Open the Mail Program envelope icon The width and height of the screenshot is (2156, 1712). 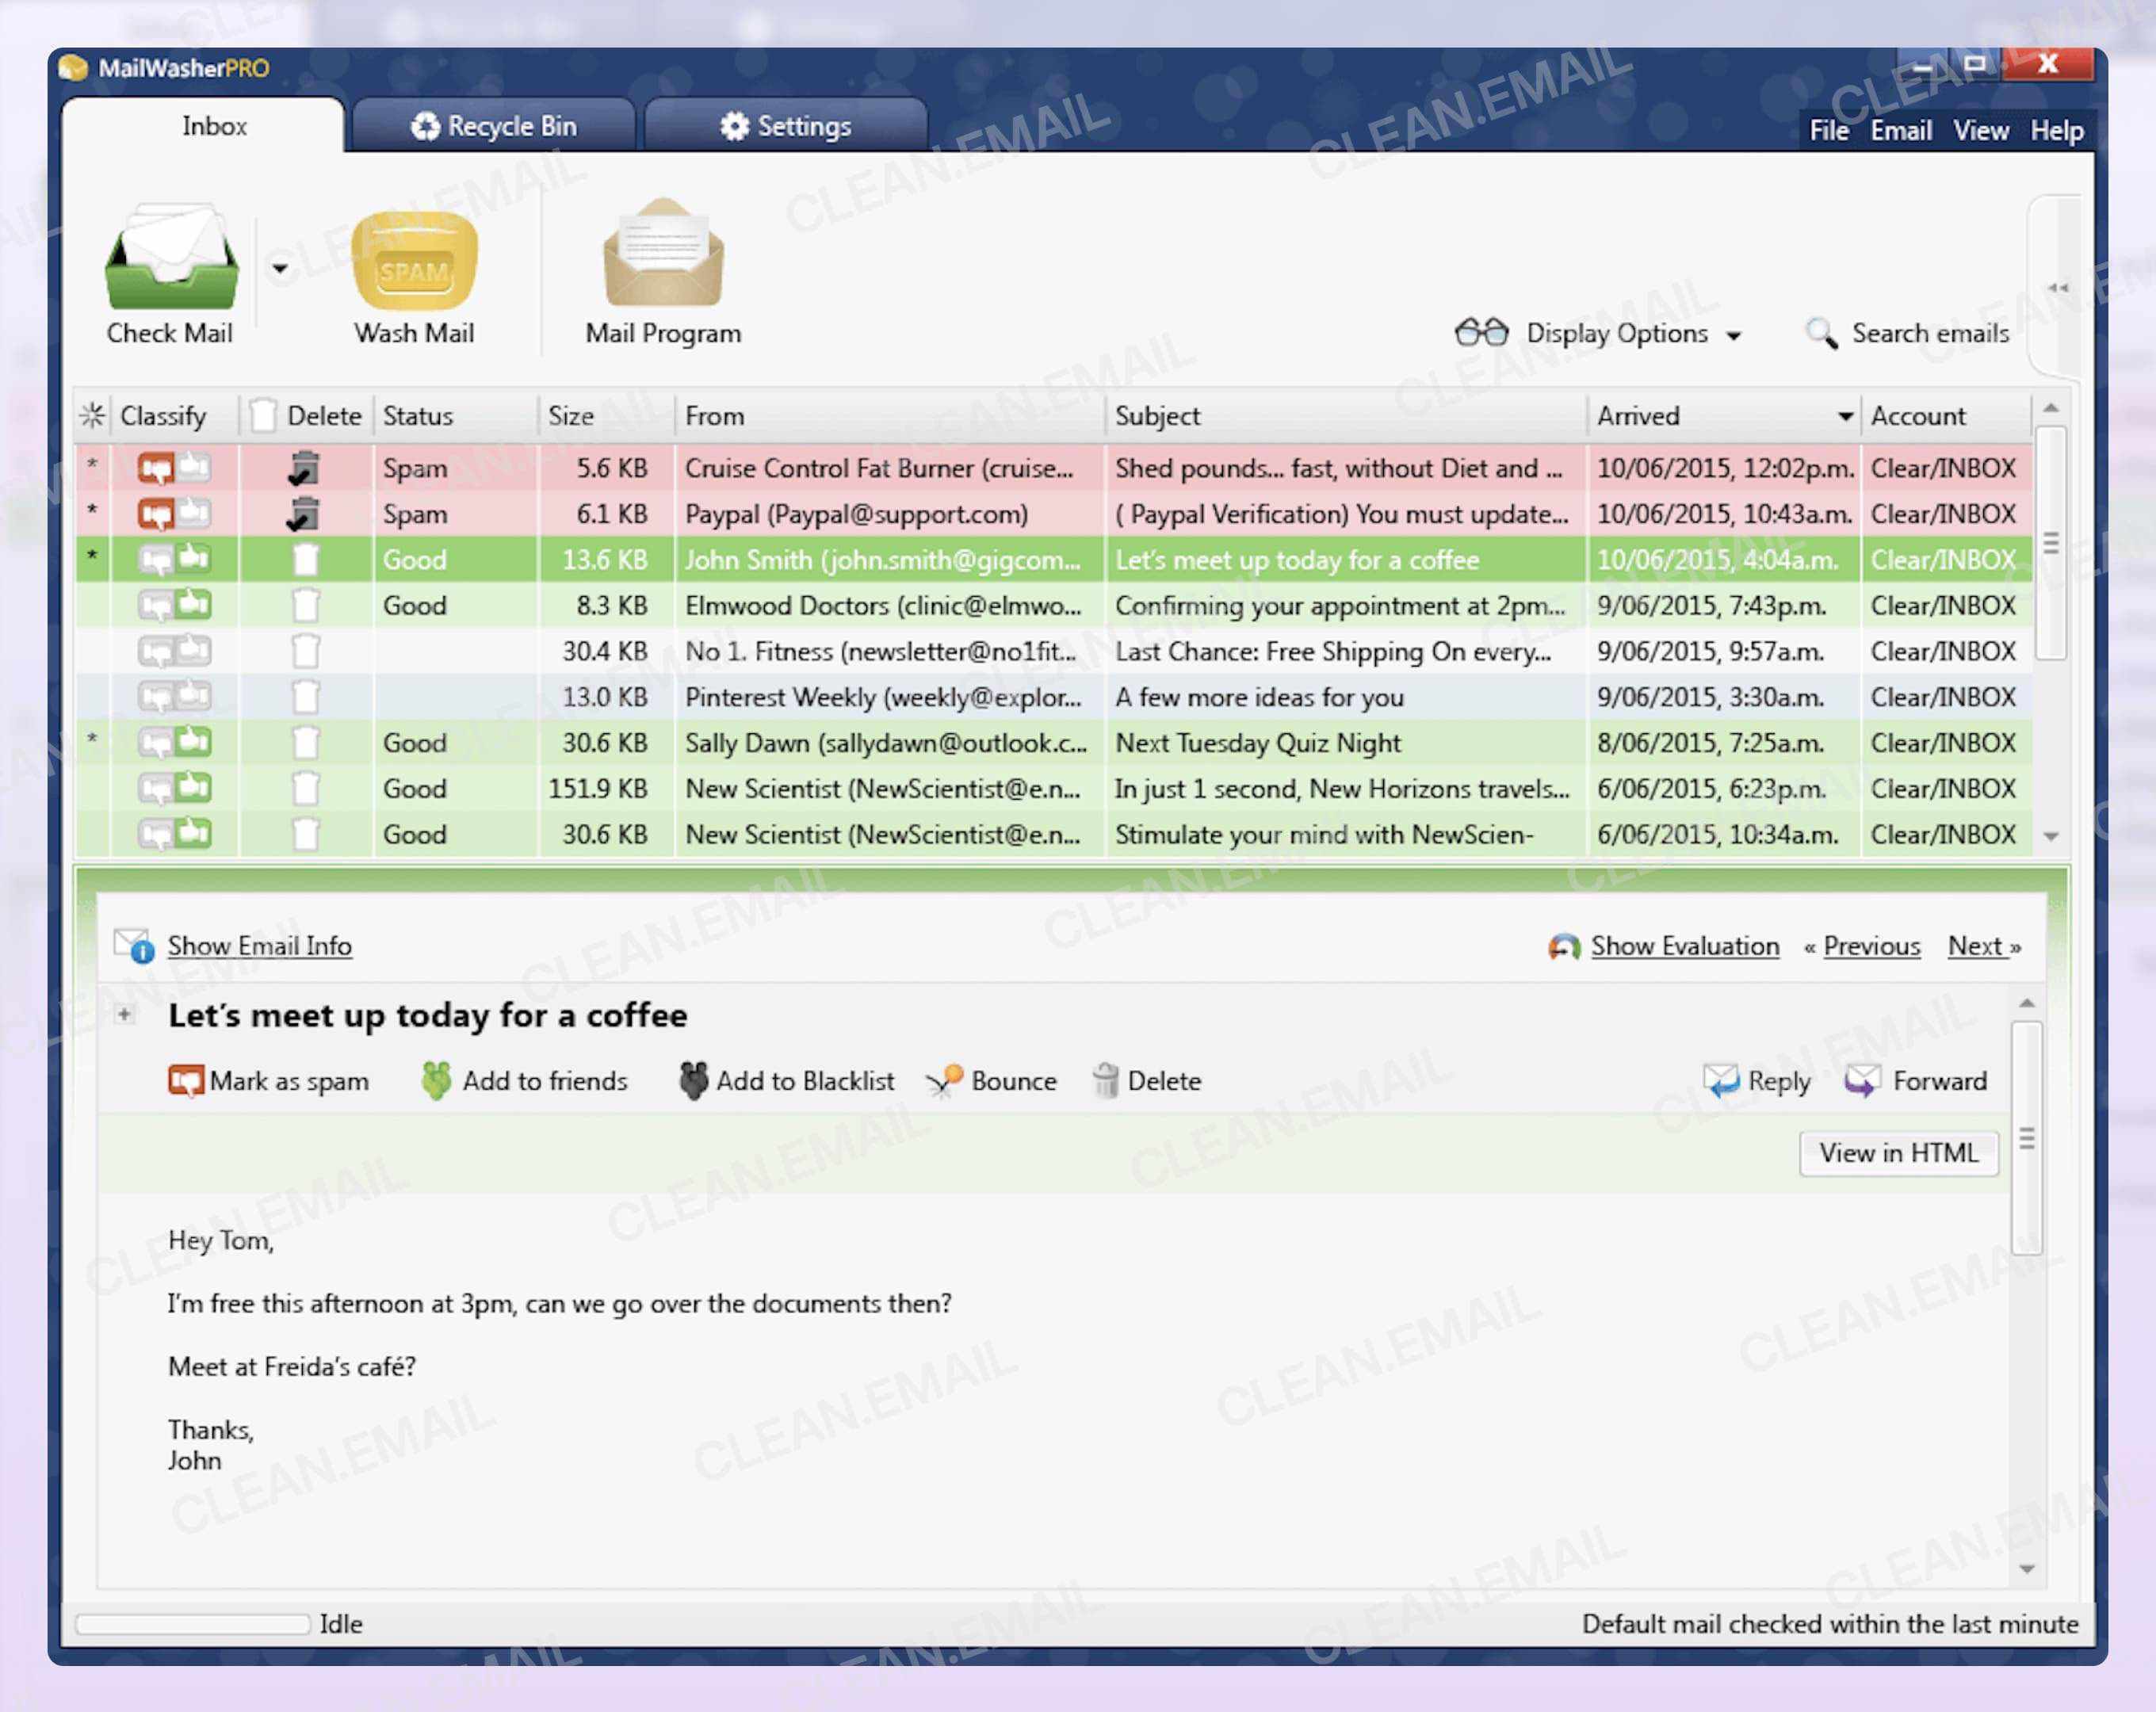[x=663, y=252]
